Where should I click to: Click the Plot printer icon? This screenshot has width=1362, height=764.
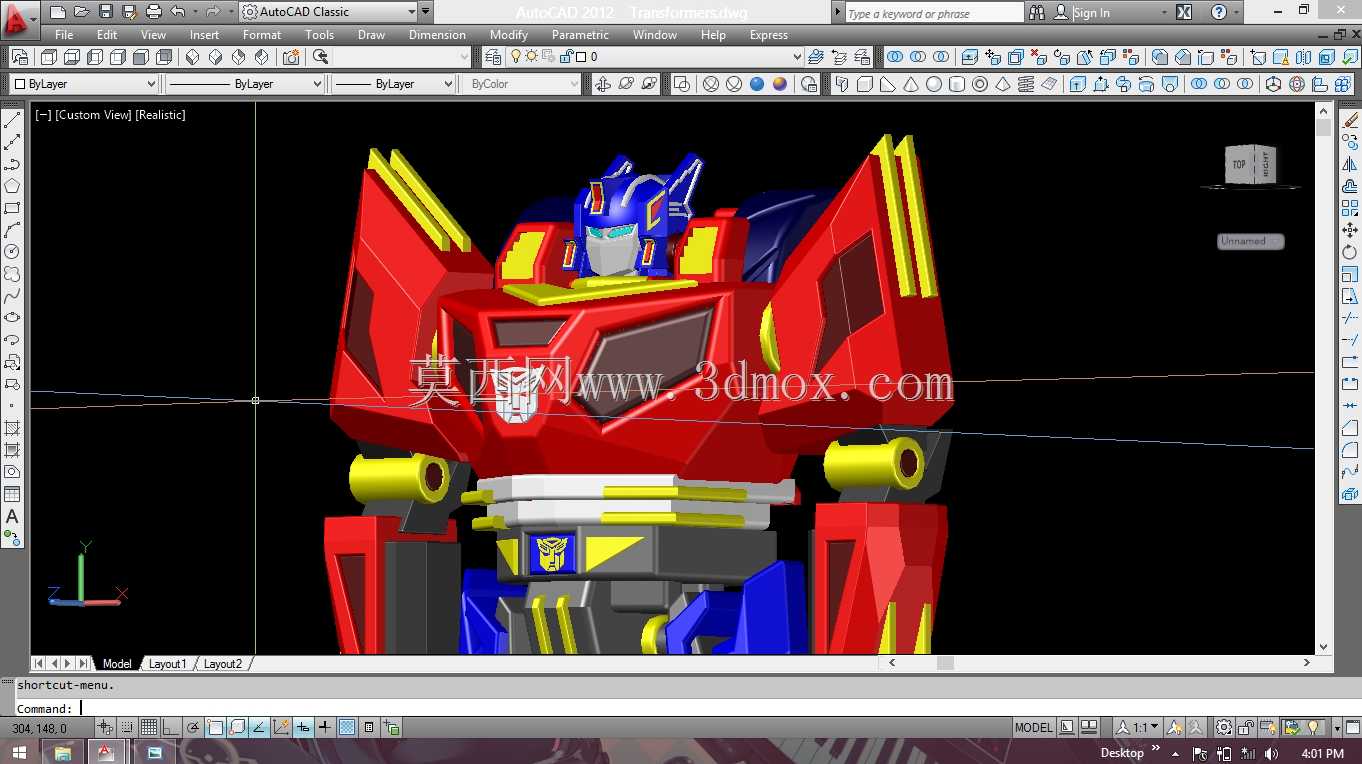tap(153, 12)
